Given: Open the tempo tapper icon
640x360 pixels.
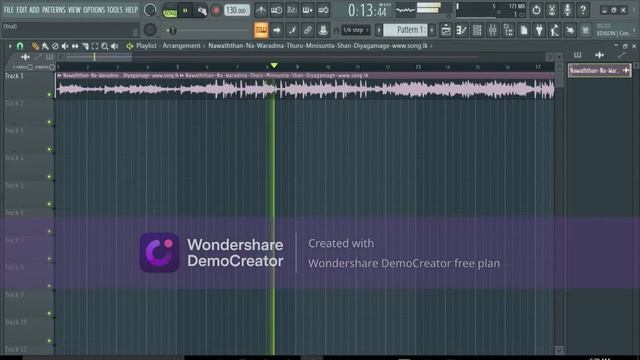Looking at the screenshot, I should [555, 30].
